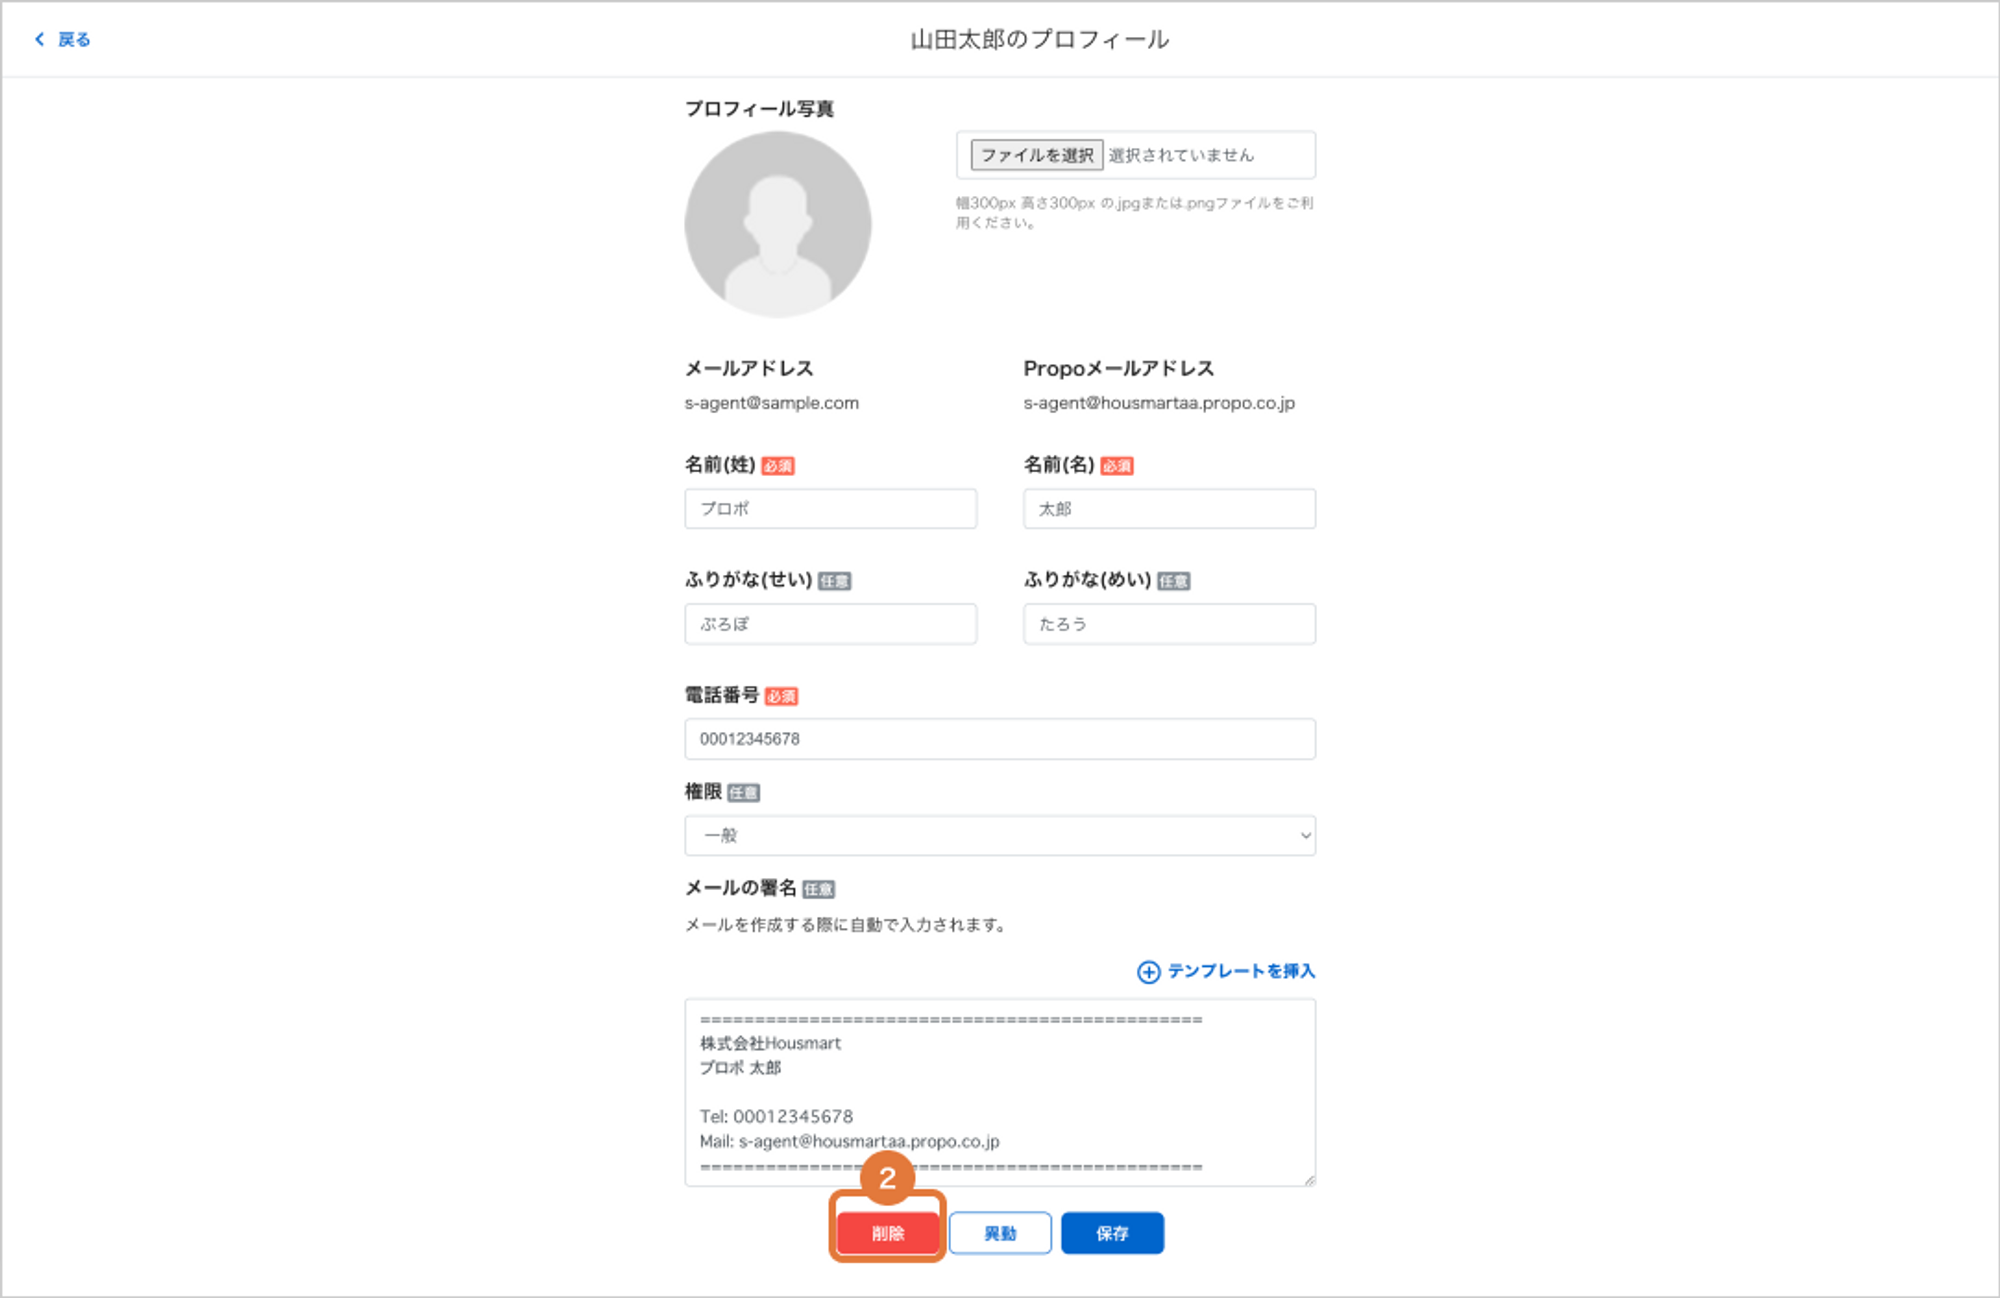The width and height of the screenshot is (2000, 1298).
Task: Click the Propo email address text
Action: 1159,403
